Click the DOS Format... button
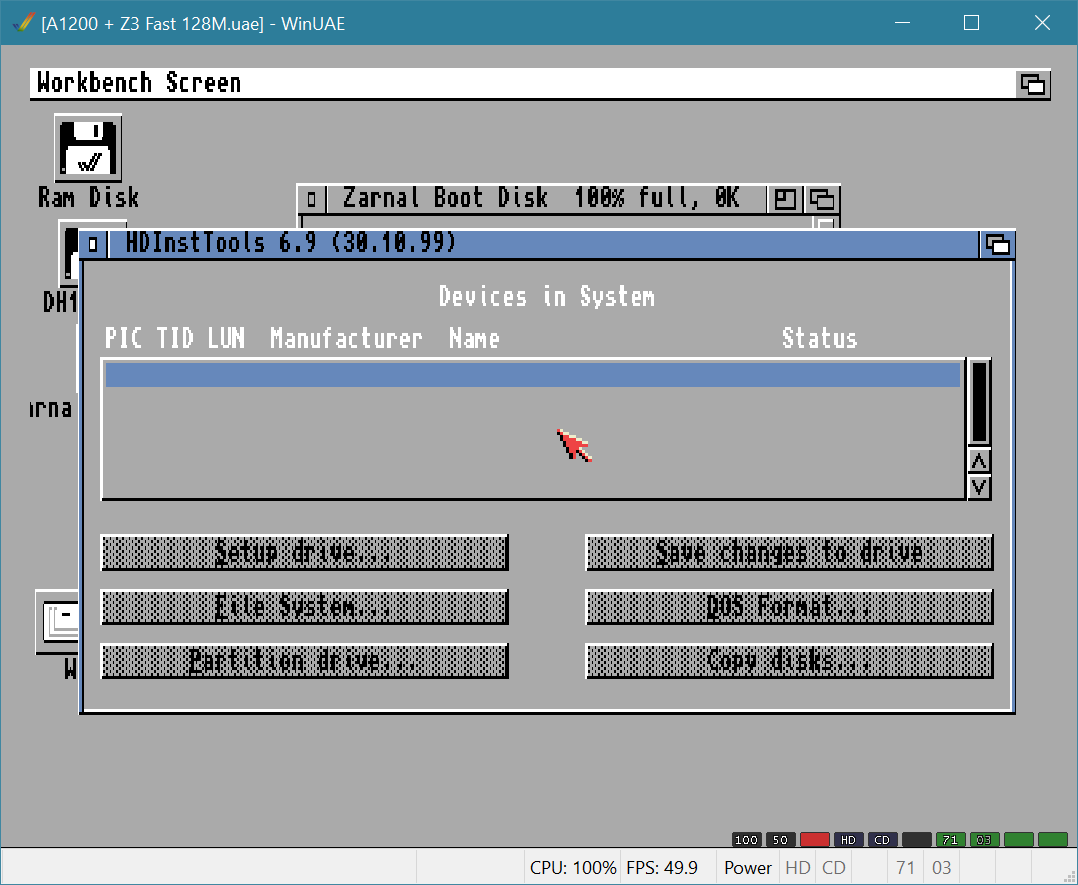 pos(789,607)
